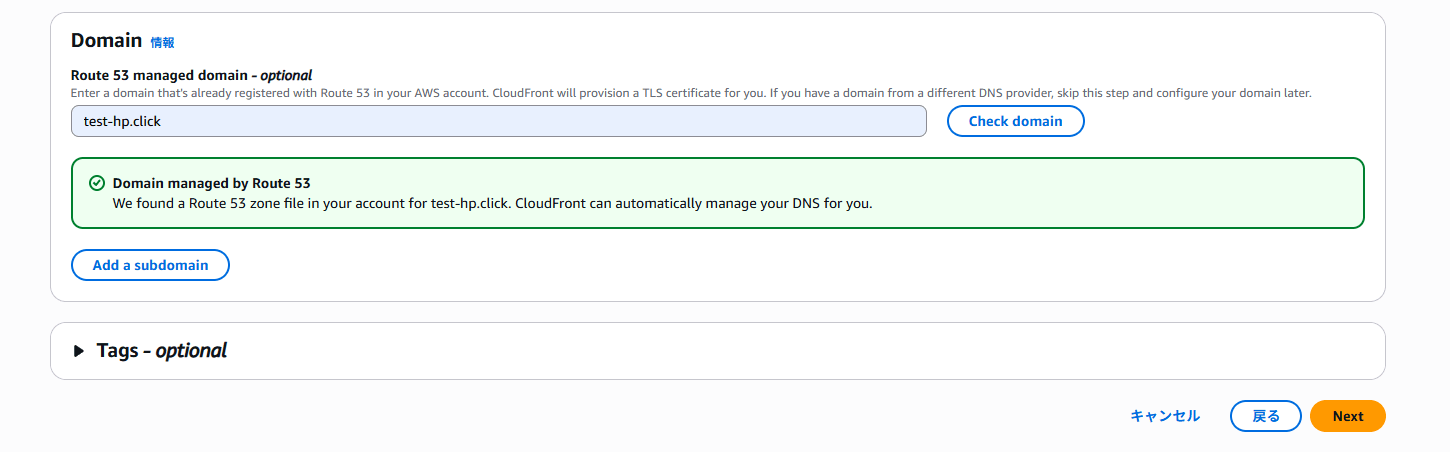Click the green success checkmark icon
The height and width of the screenshot is (452, 1450).
pyautogui.click(x=97, y=184)
